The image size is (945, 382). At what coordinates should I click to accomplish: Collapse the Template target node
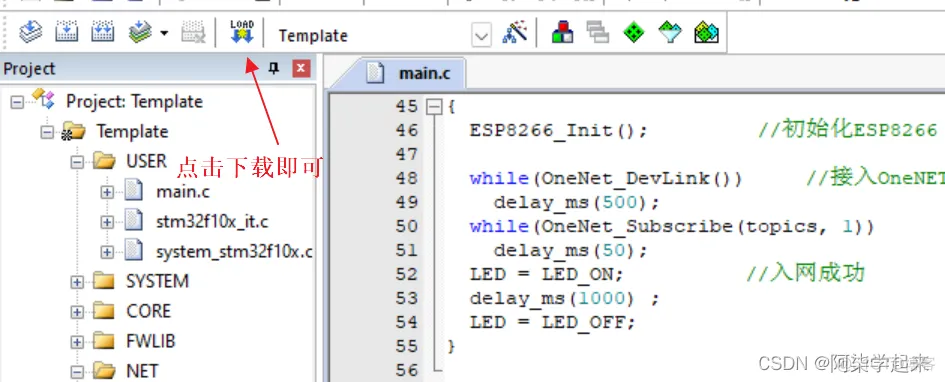(x=47, y=132)
